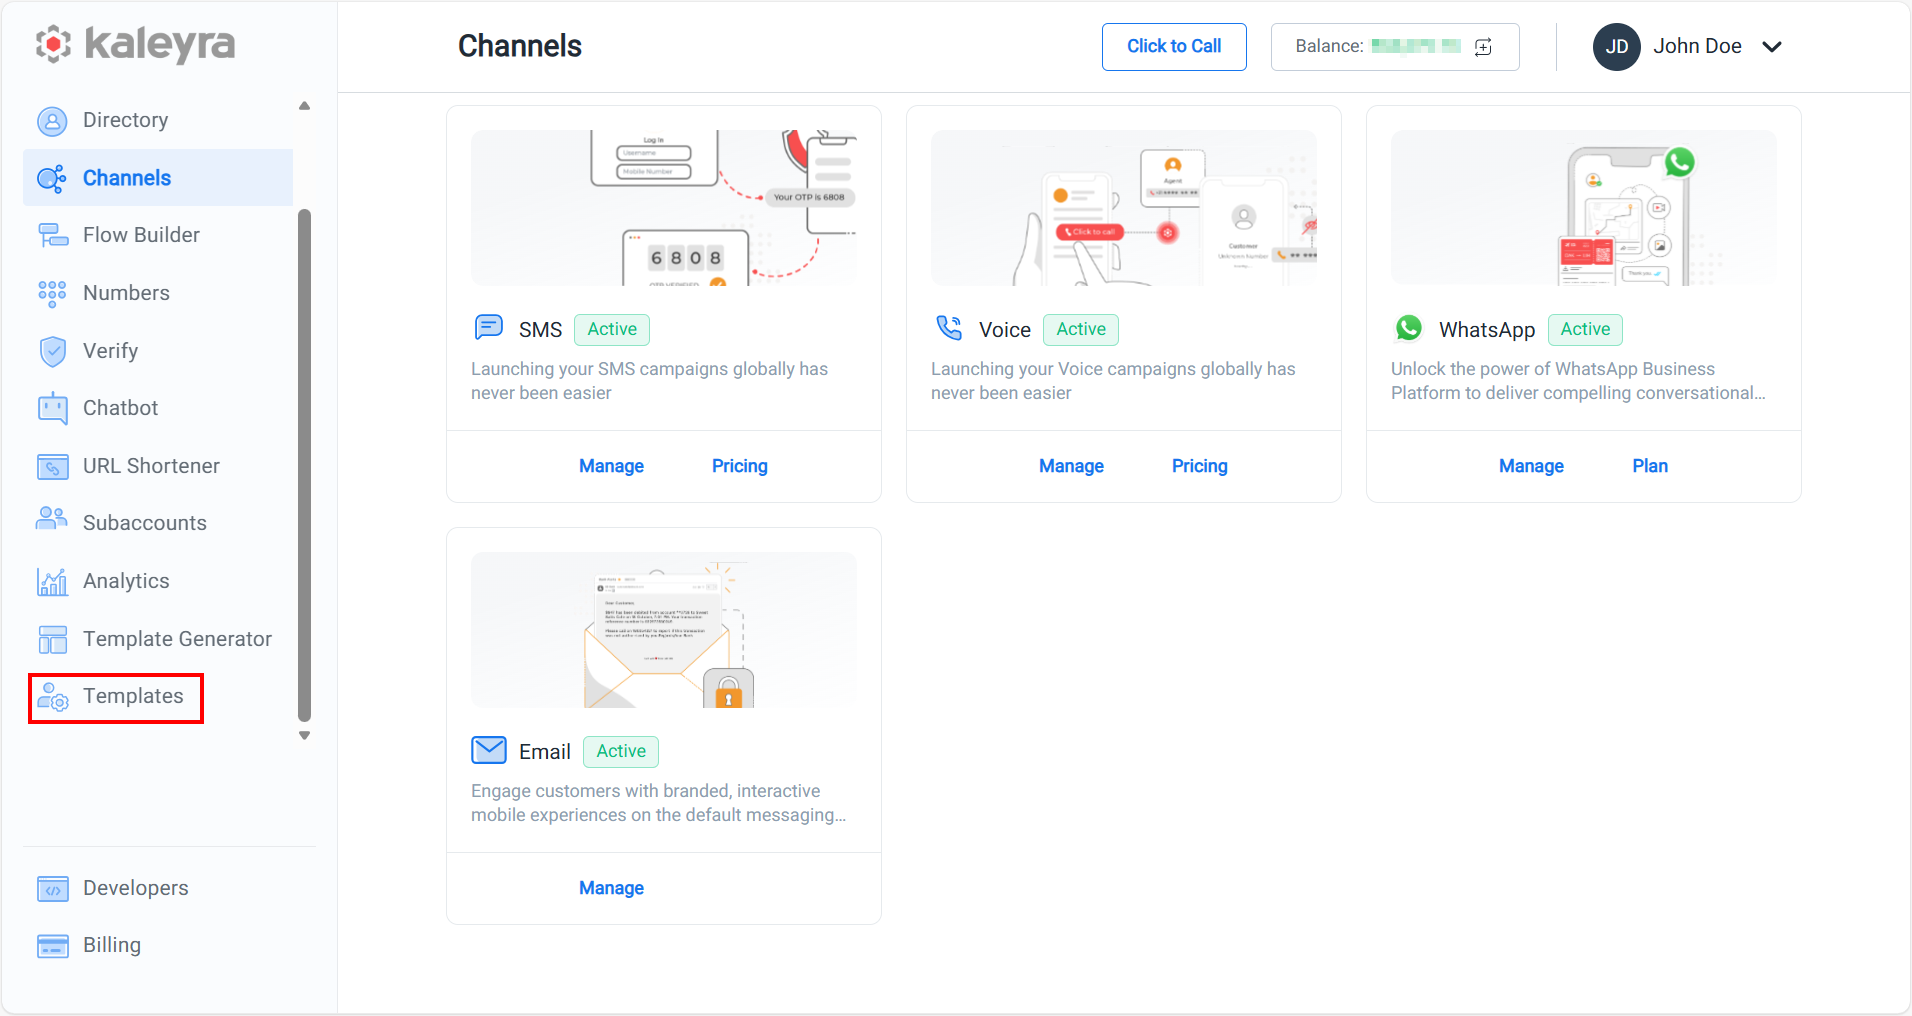Viewport: 1912px width, 1016px height.
Task: Click the JD user avatar
Action: coord(1616,47)
